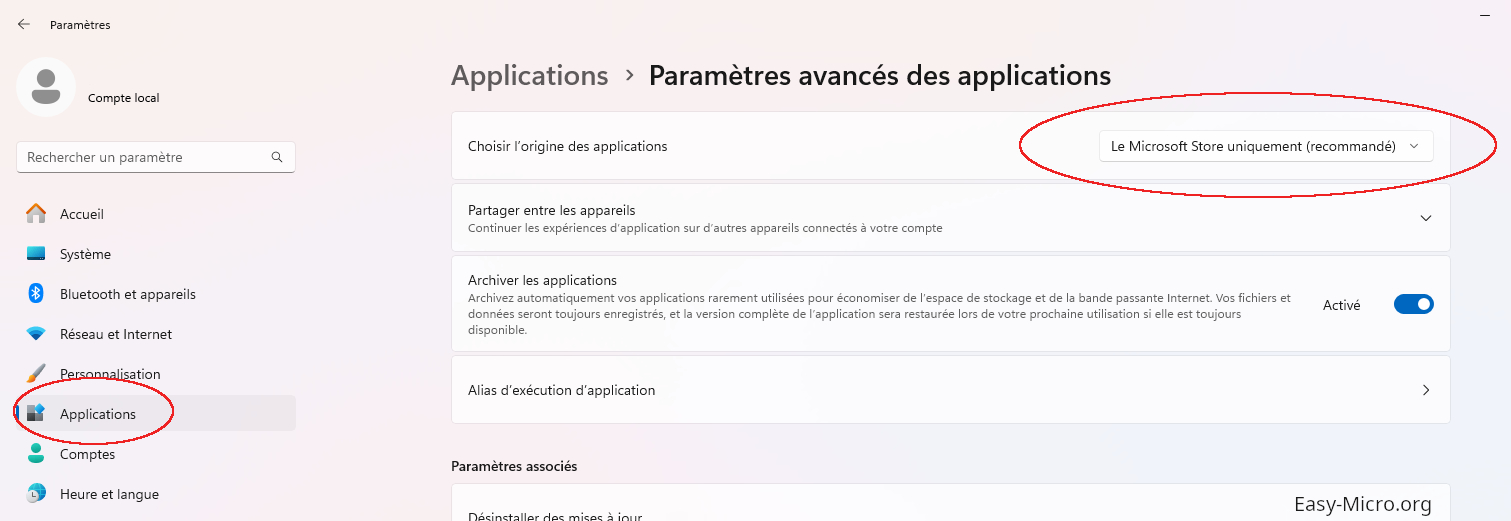This screenshot has height=521, width=1511.
Task: Click the Applications breadcrumb link
Action: [530, 75]
